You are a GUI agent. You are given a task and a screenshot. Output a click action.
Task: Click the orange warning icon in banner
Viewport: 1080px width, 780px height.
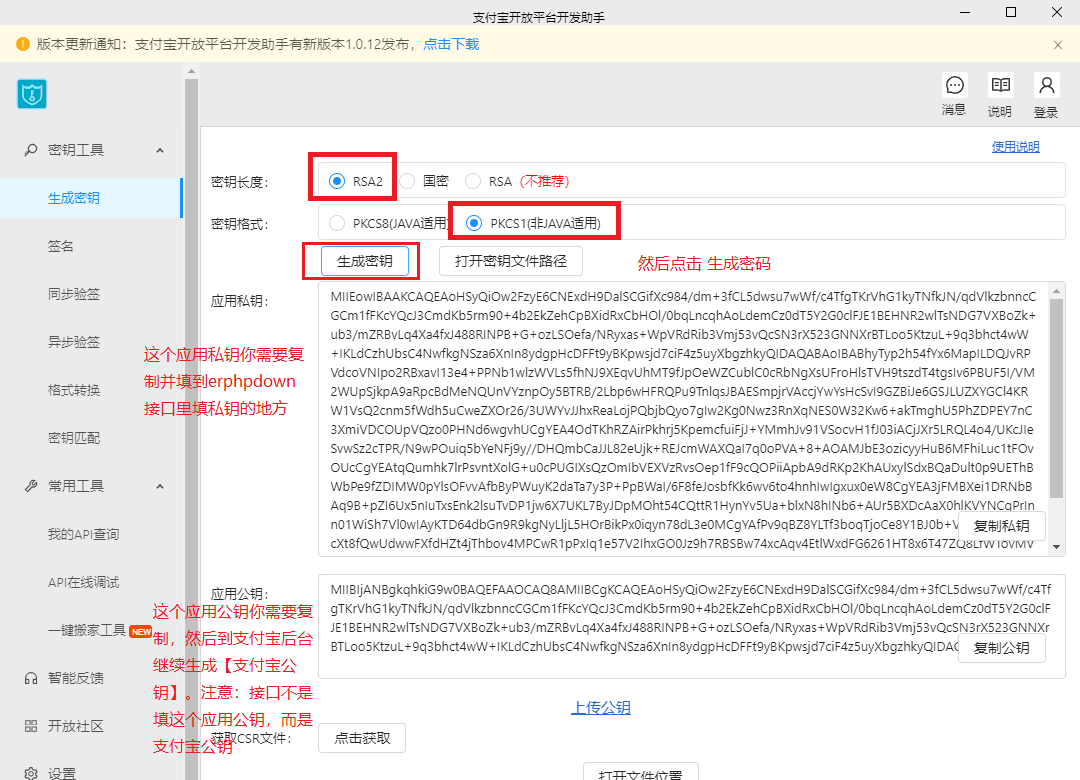click(23, 44)
